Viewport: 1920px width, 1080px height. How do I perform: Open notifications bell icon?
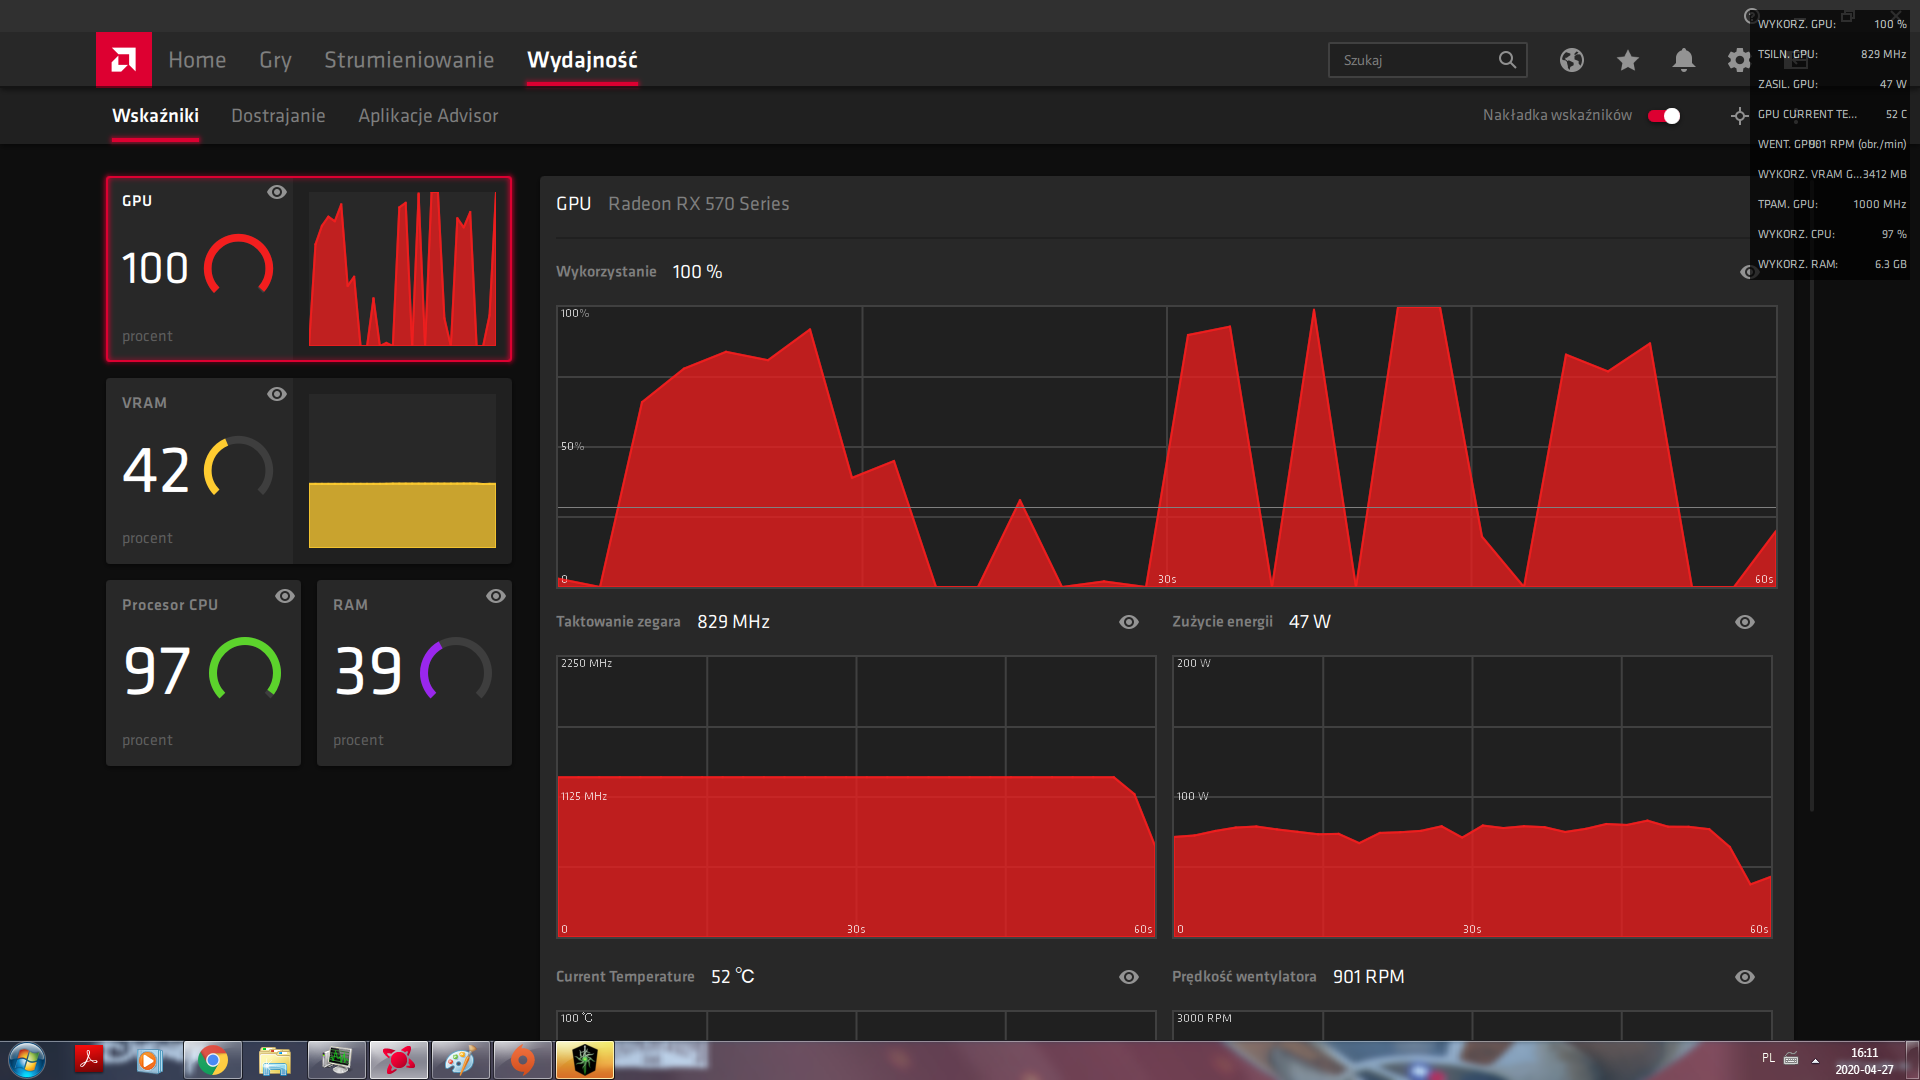(x=1684, y=61)
